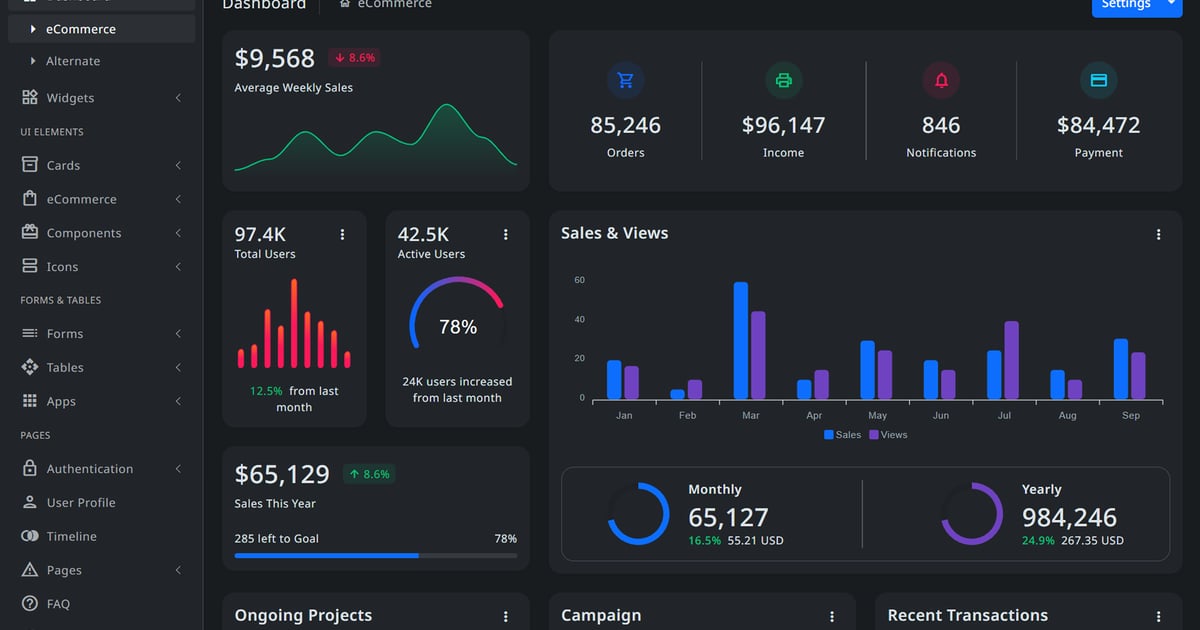Click the eCommerce shopping bag icon
This screenshot has height=630, width=1200.
(29, 199)
